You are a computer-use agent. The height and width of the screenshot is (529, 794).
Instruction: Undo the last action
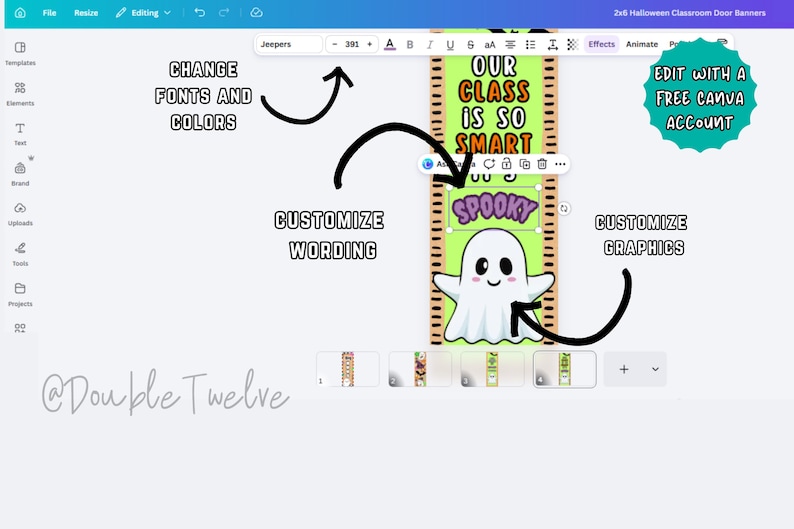[200, 13]
